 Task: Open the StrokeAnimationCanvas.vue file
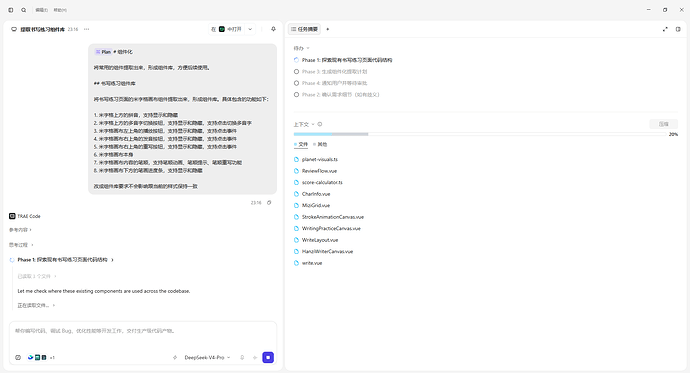[333, 217]
